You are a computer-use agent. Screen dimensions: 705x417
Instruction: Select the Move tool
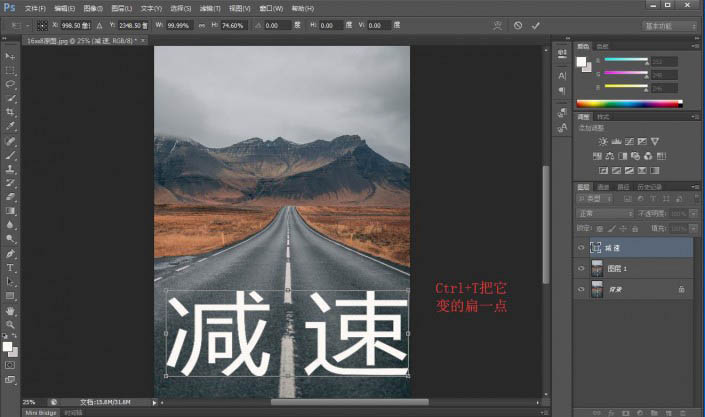tap(10, 56)
